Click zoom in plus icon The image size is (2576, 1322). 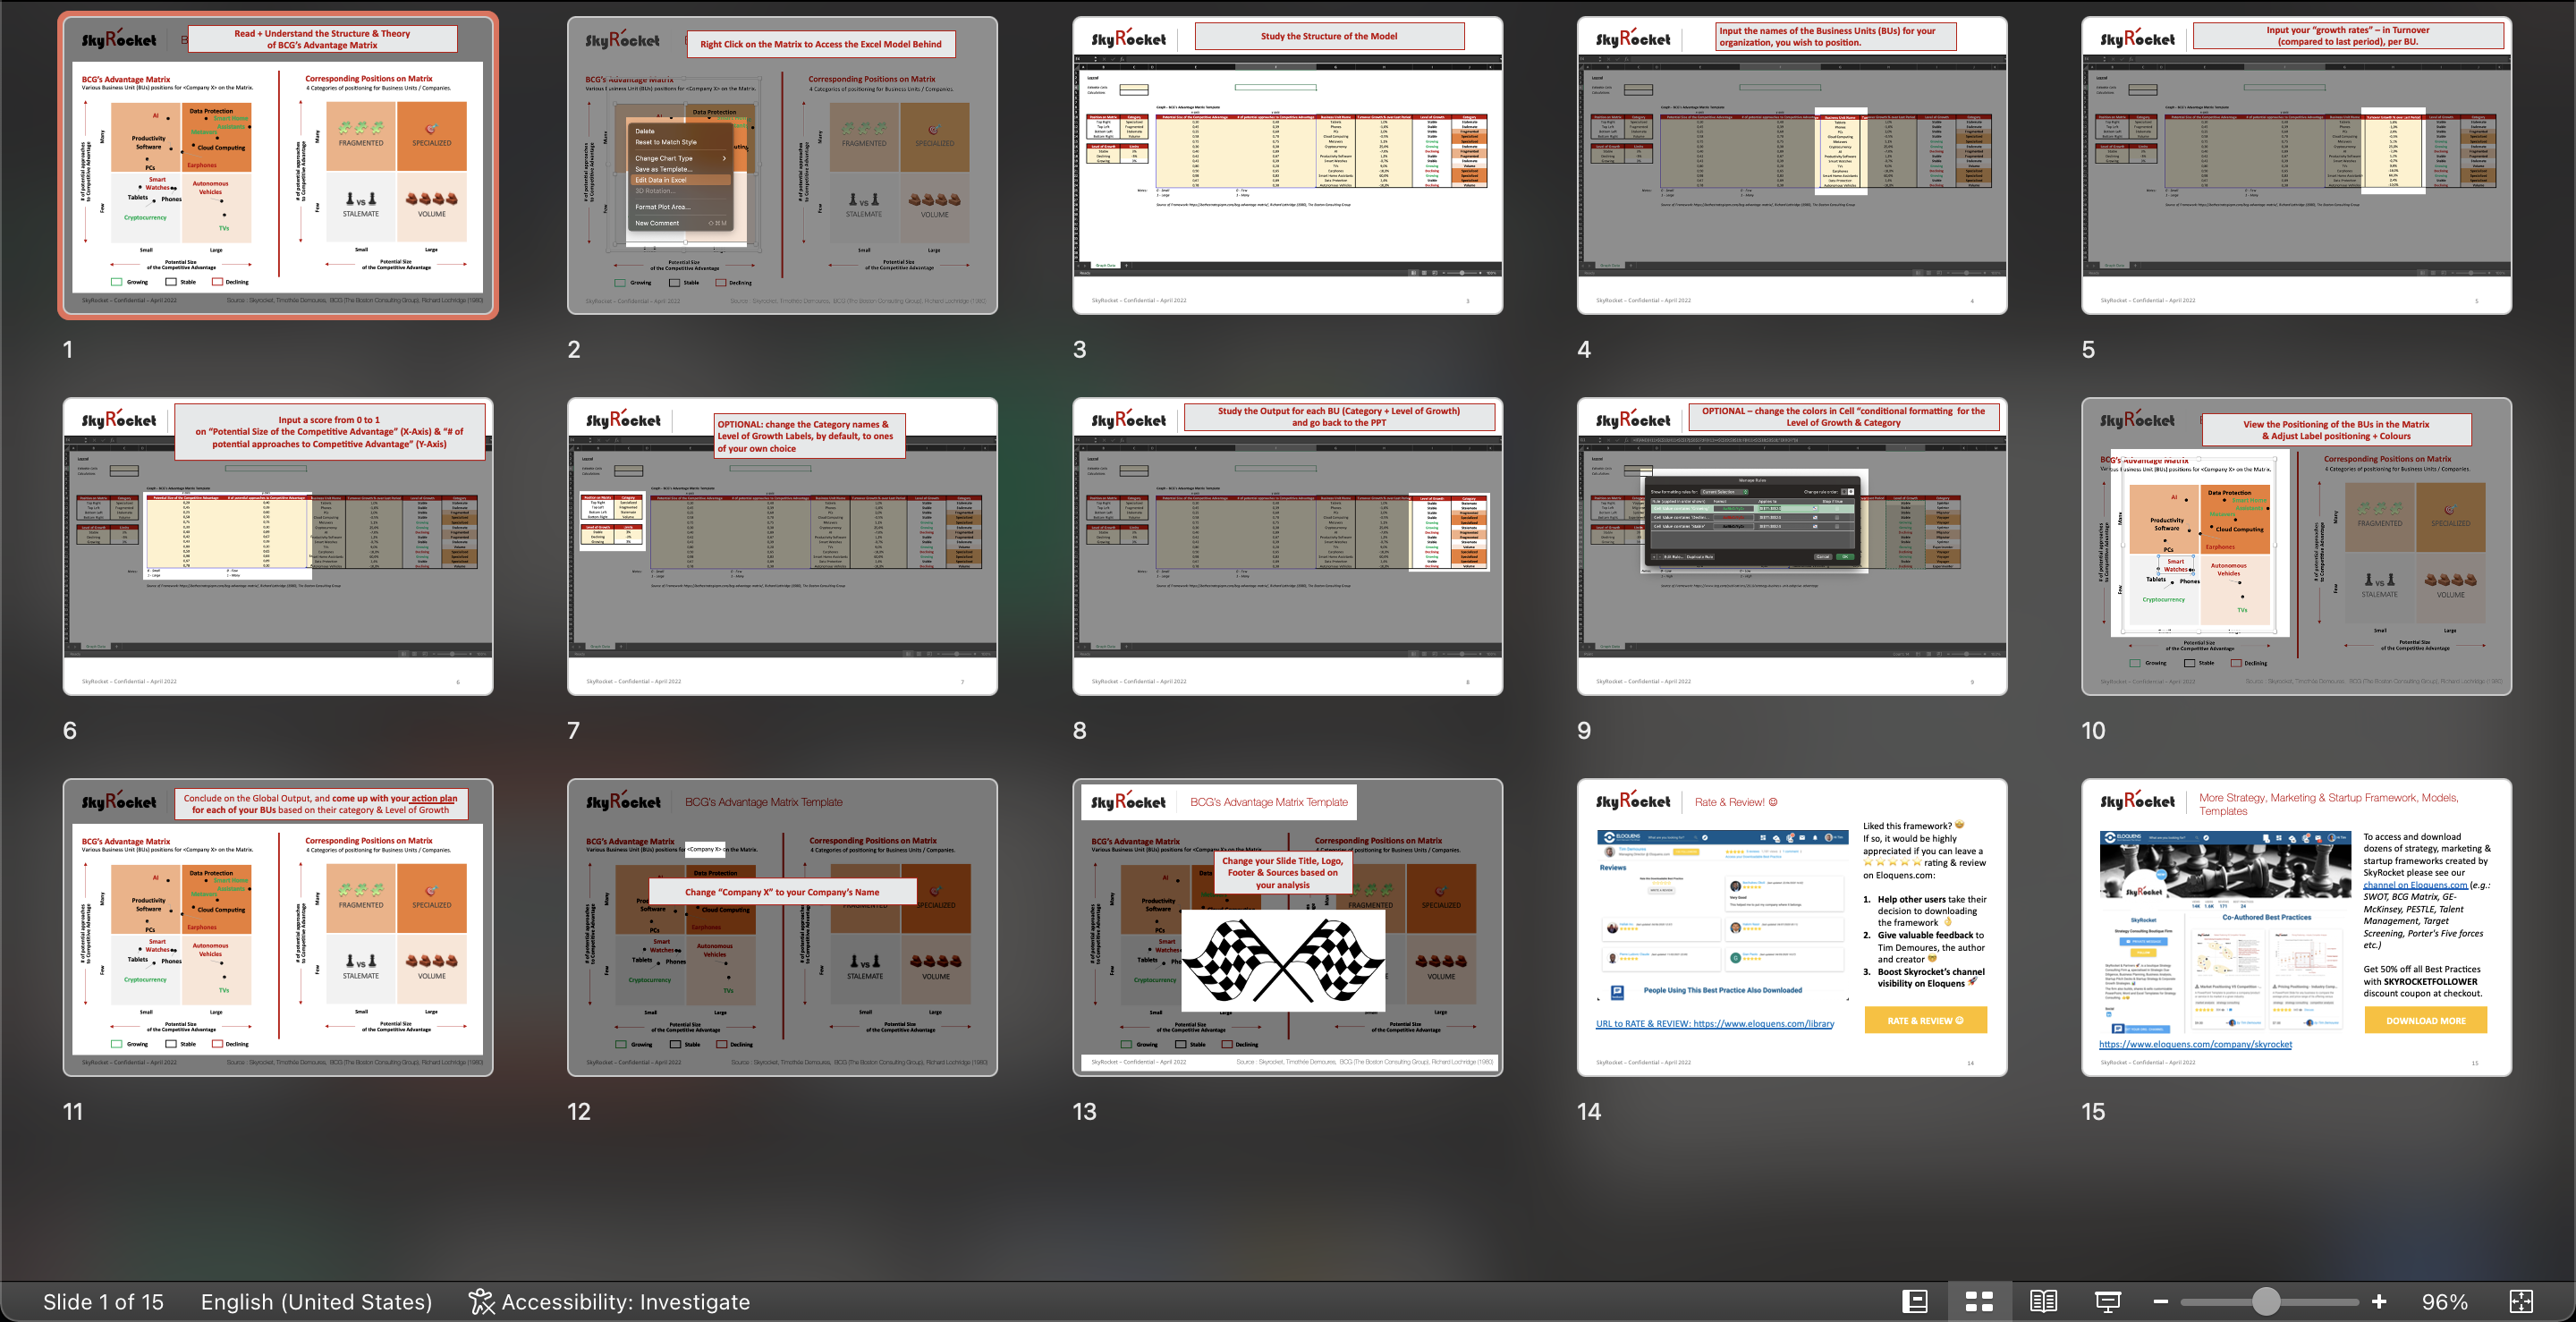(x=2379, y=1301)
